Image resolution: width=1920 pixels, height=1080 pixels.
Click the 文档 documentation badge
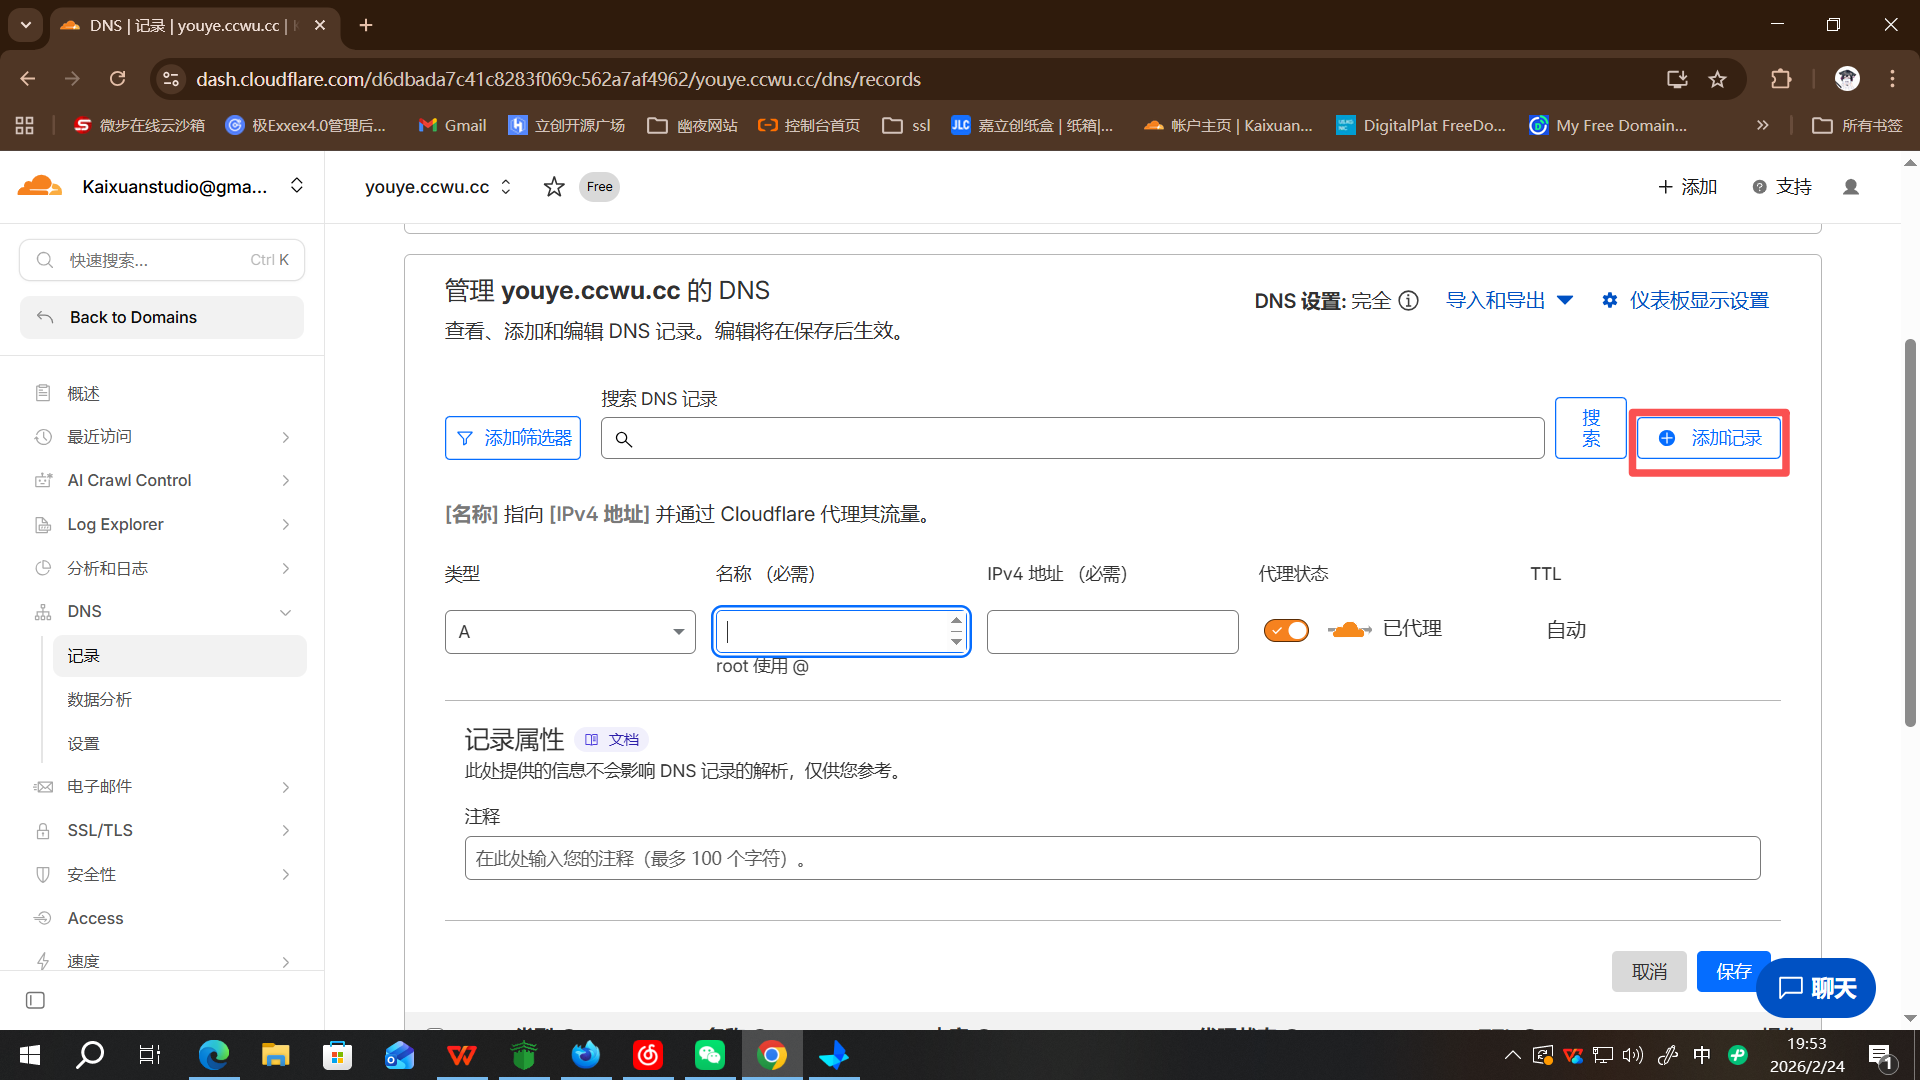612,740
